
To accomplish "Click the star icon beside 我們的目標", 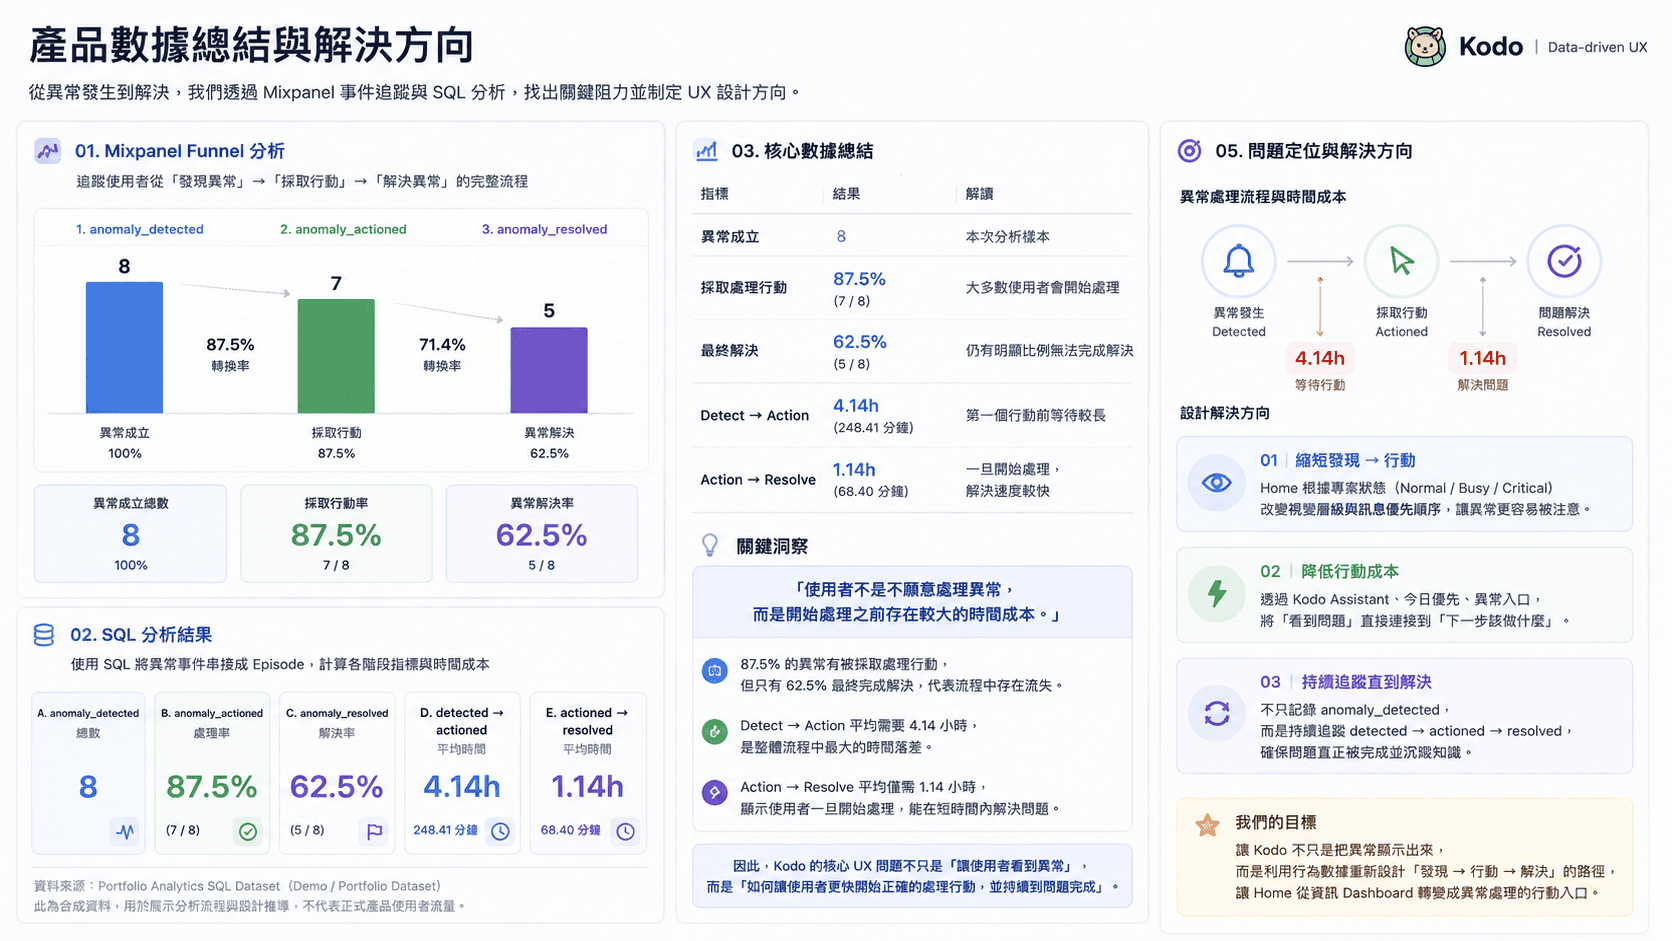I will click(x=1207, y=825).
